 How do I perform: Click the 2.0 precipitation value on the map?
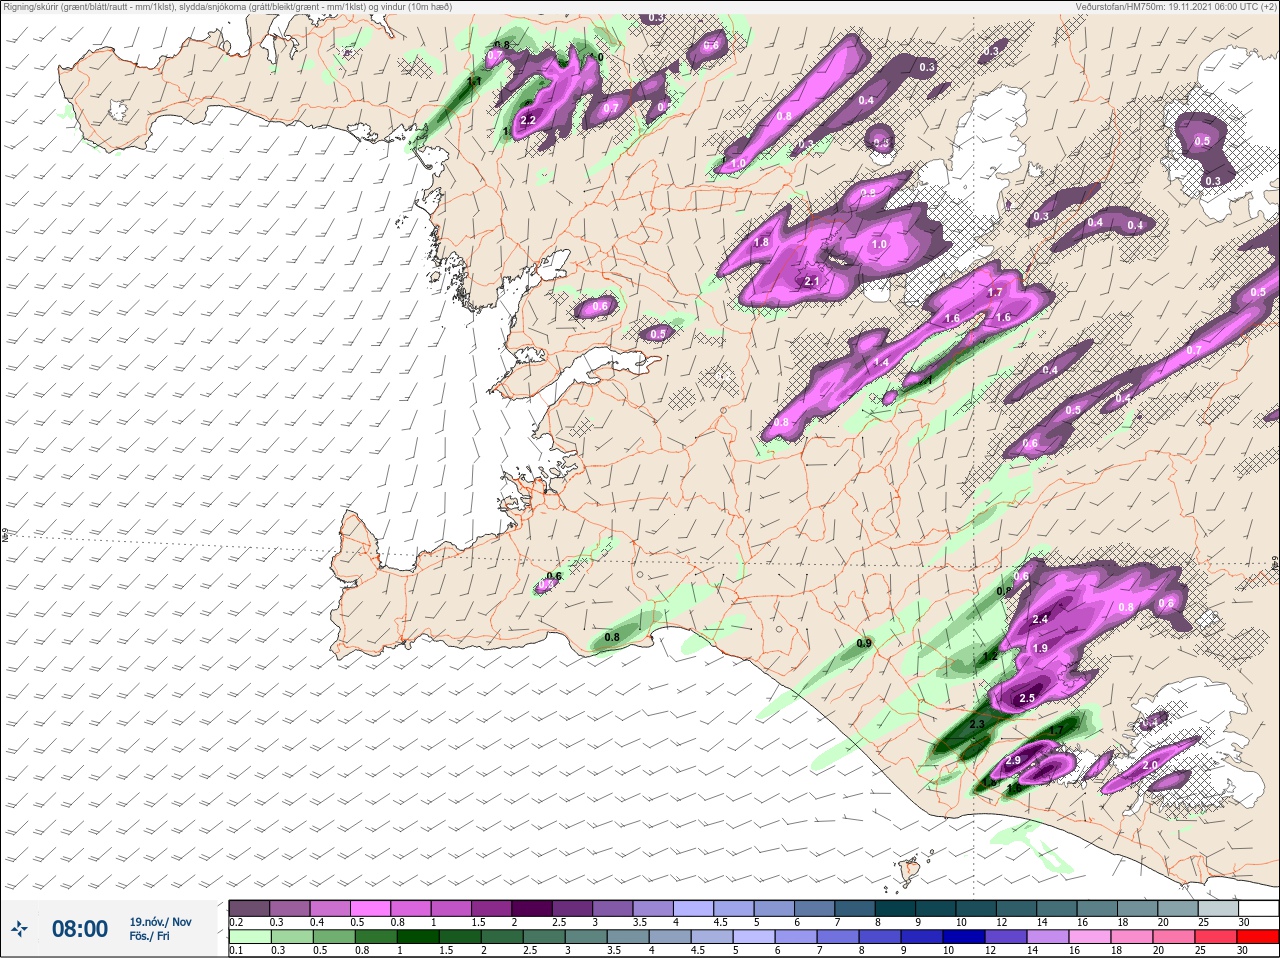click(1149, 765)
